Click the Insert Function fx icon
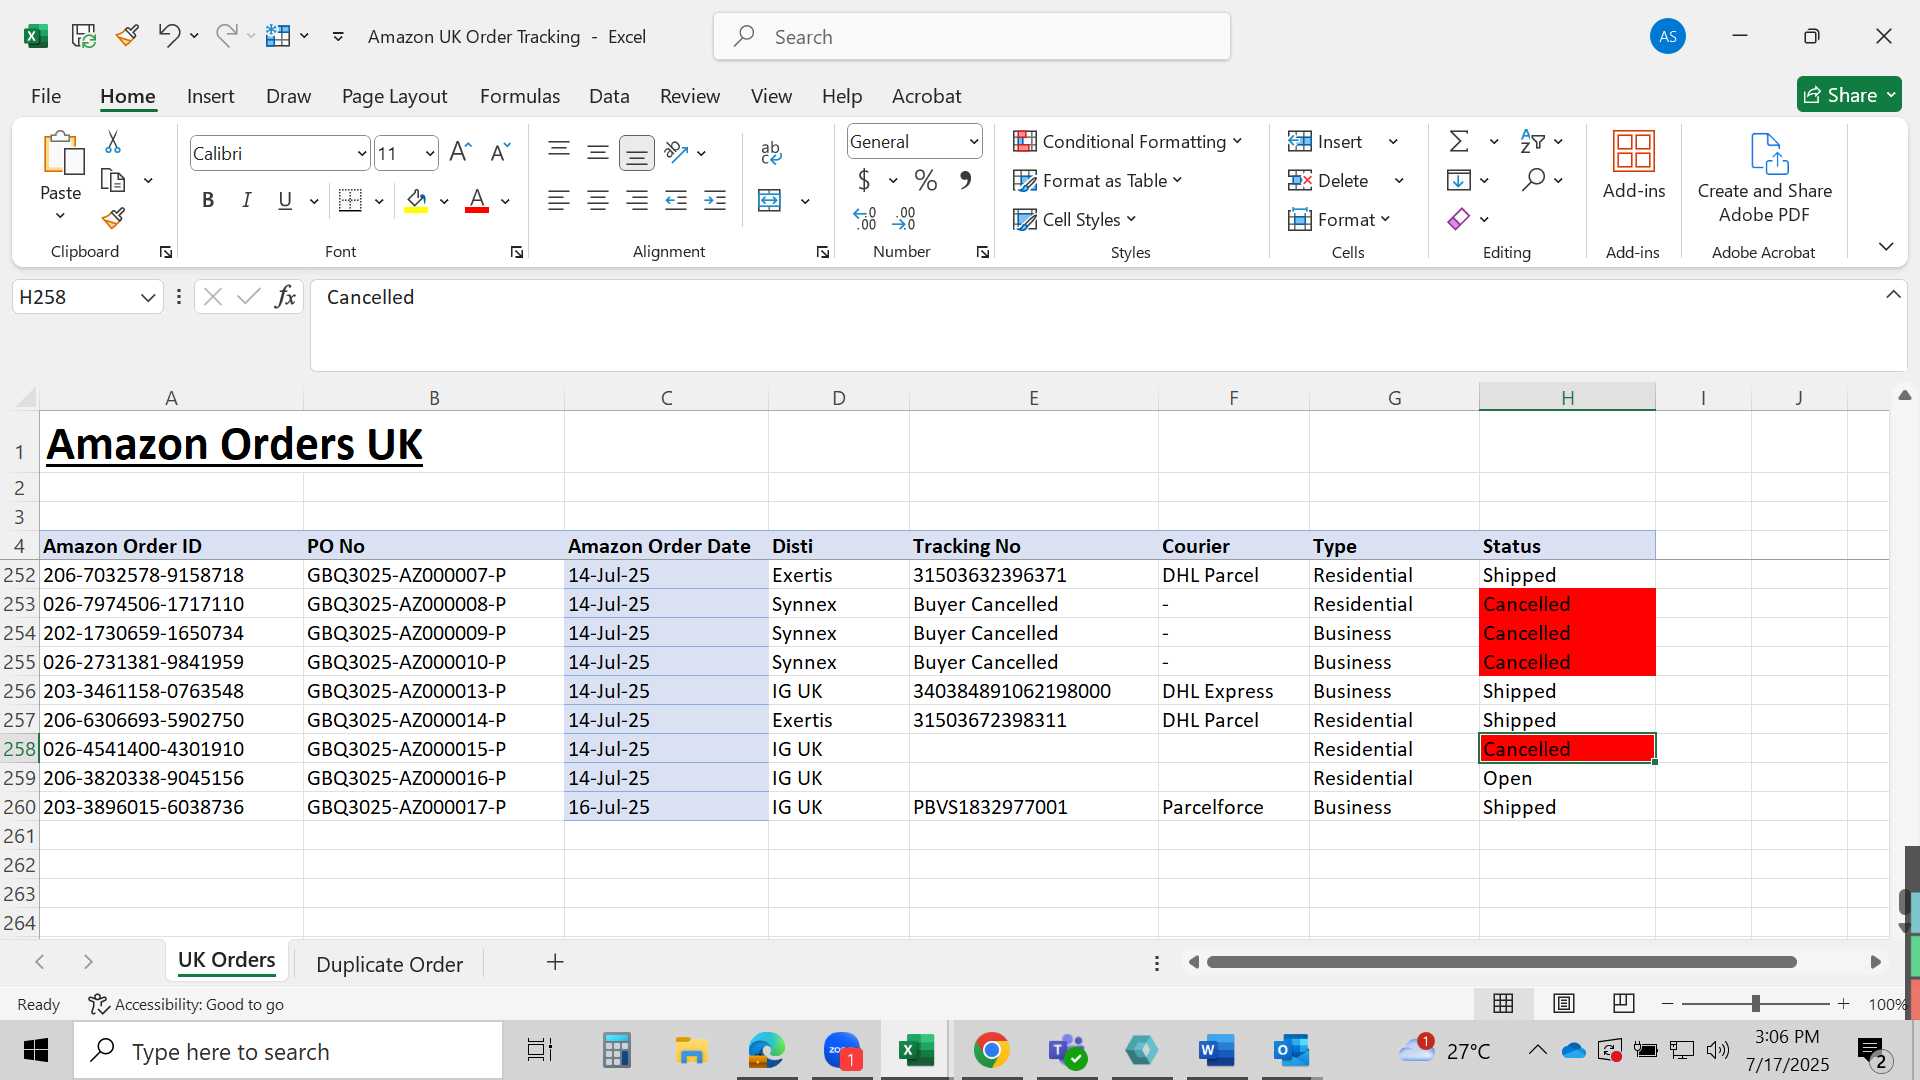Image resolution: width=1920 pixels, height=1080 pixels. click(285, 297)
